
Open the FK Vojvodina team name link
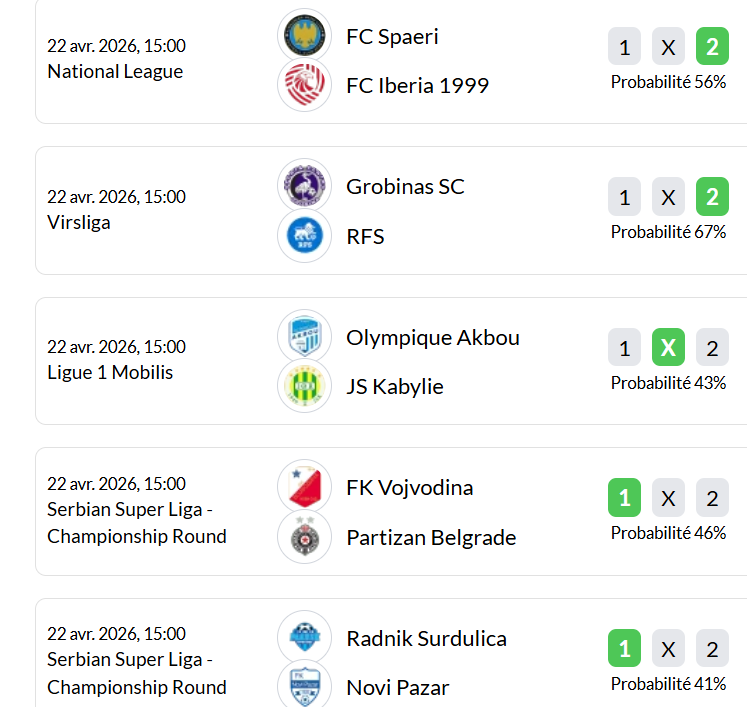(x=409, y=488)
